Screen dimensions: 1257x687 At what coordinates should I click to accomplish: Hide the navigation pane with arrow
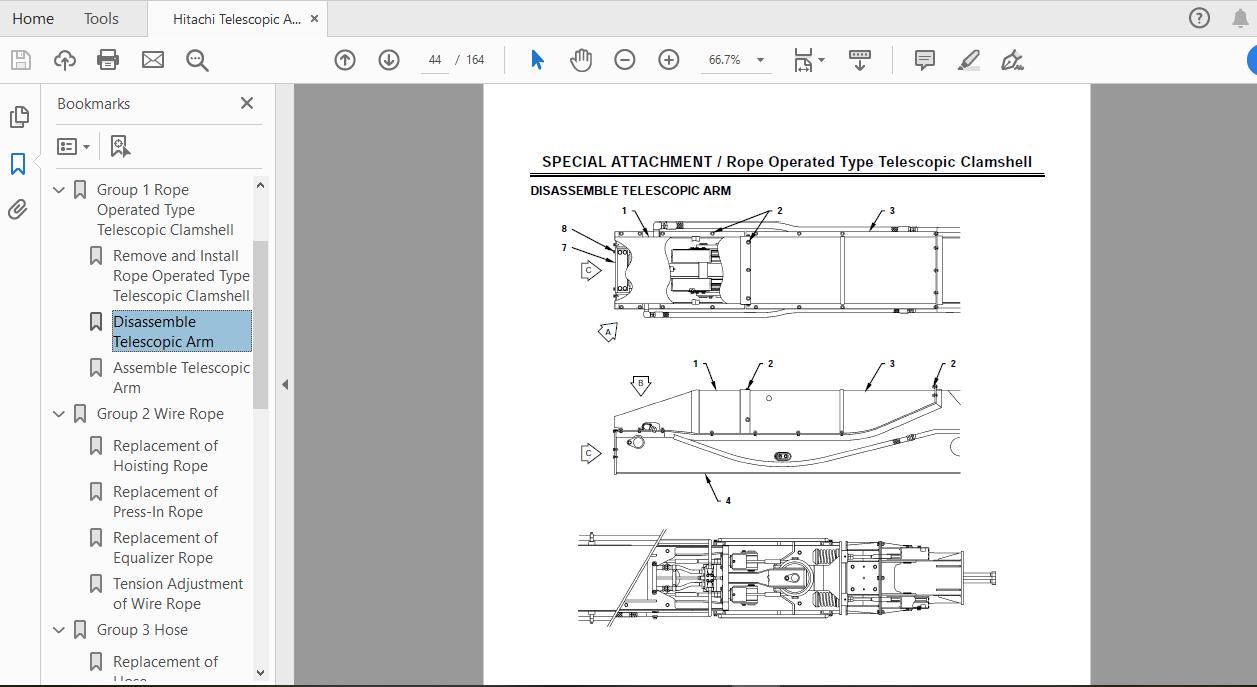pyautogui.click(x=285, y=384)
